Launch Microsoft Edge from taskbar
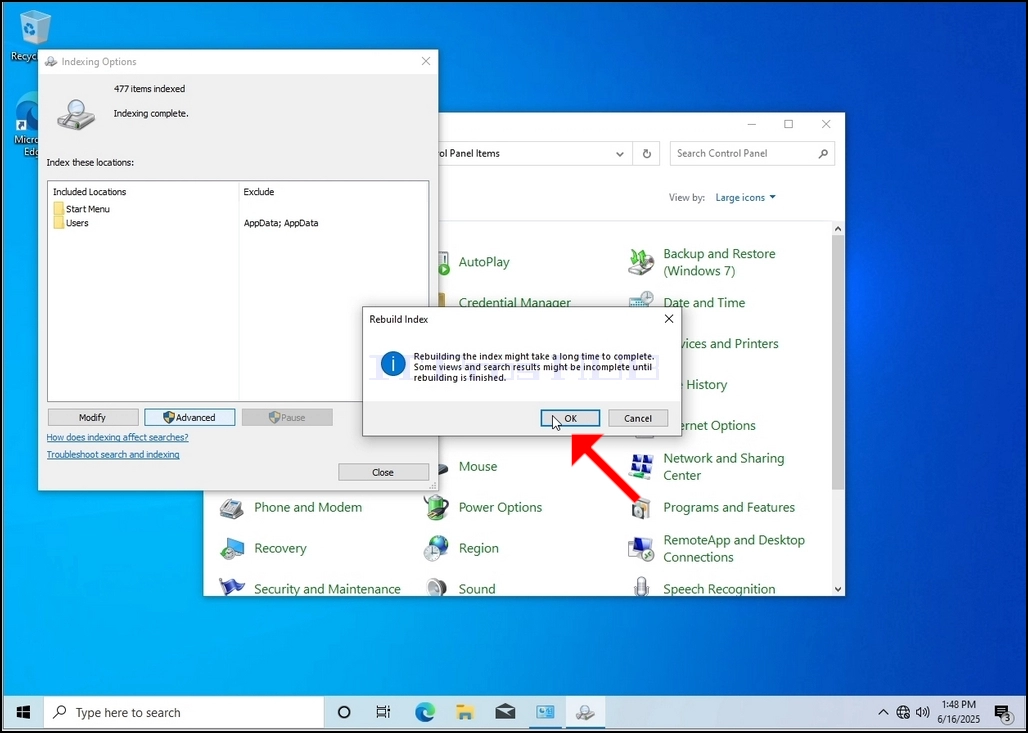Viewport: 1028px width, 733px height. tap(425, 712)
